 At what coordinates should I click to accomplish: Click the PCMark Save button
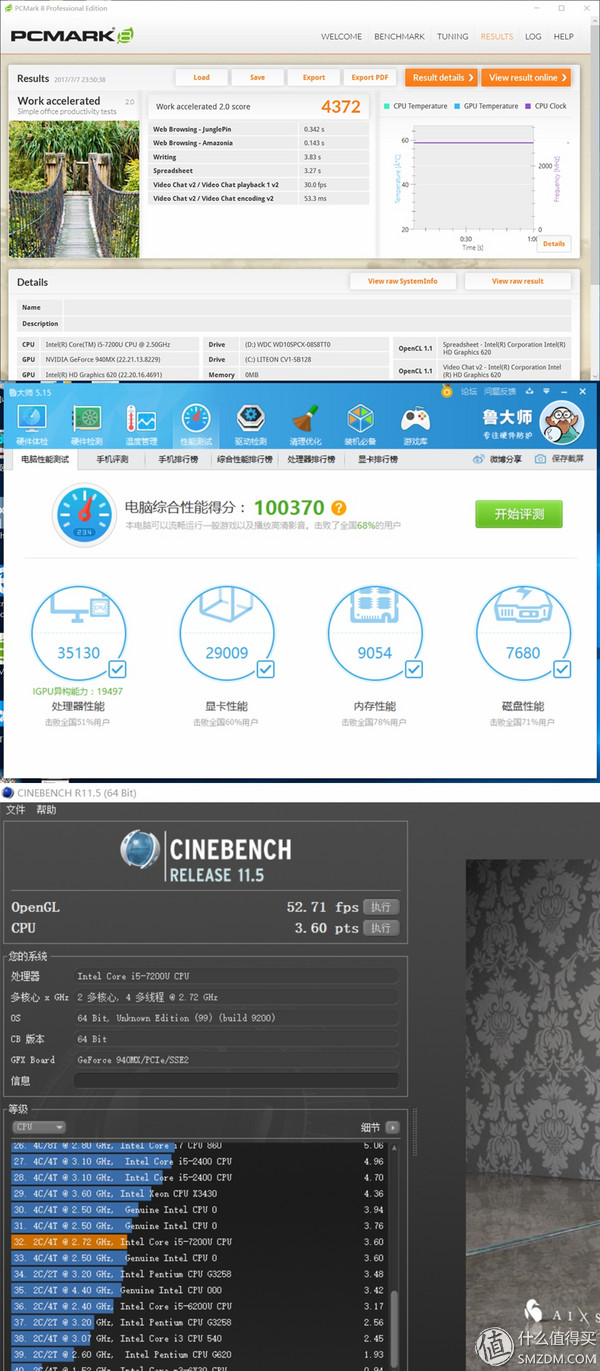coord(257,77)
